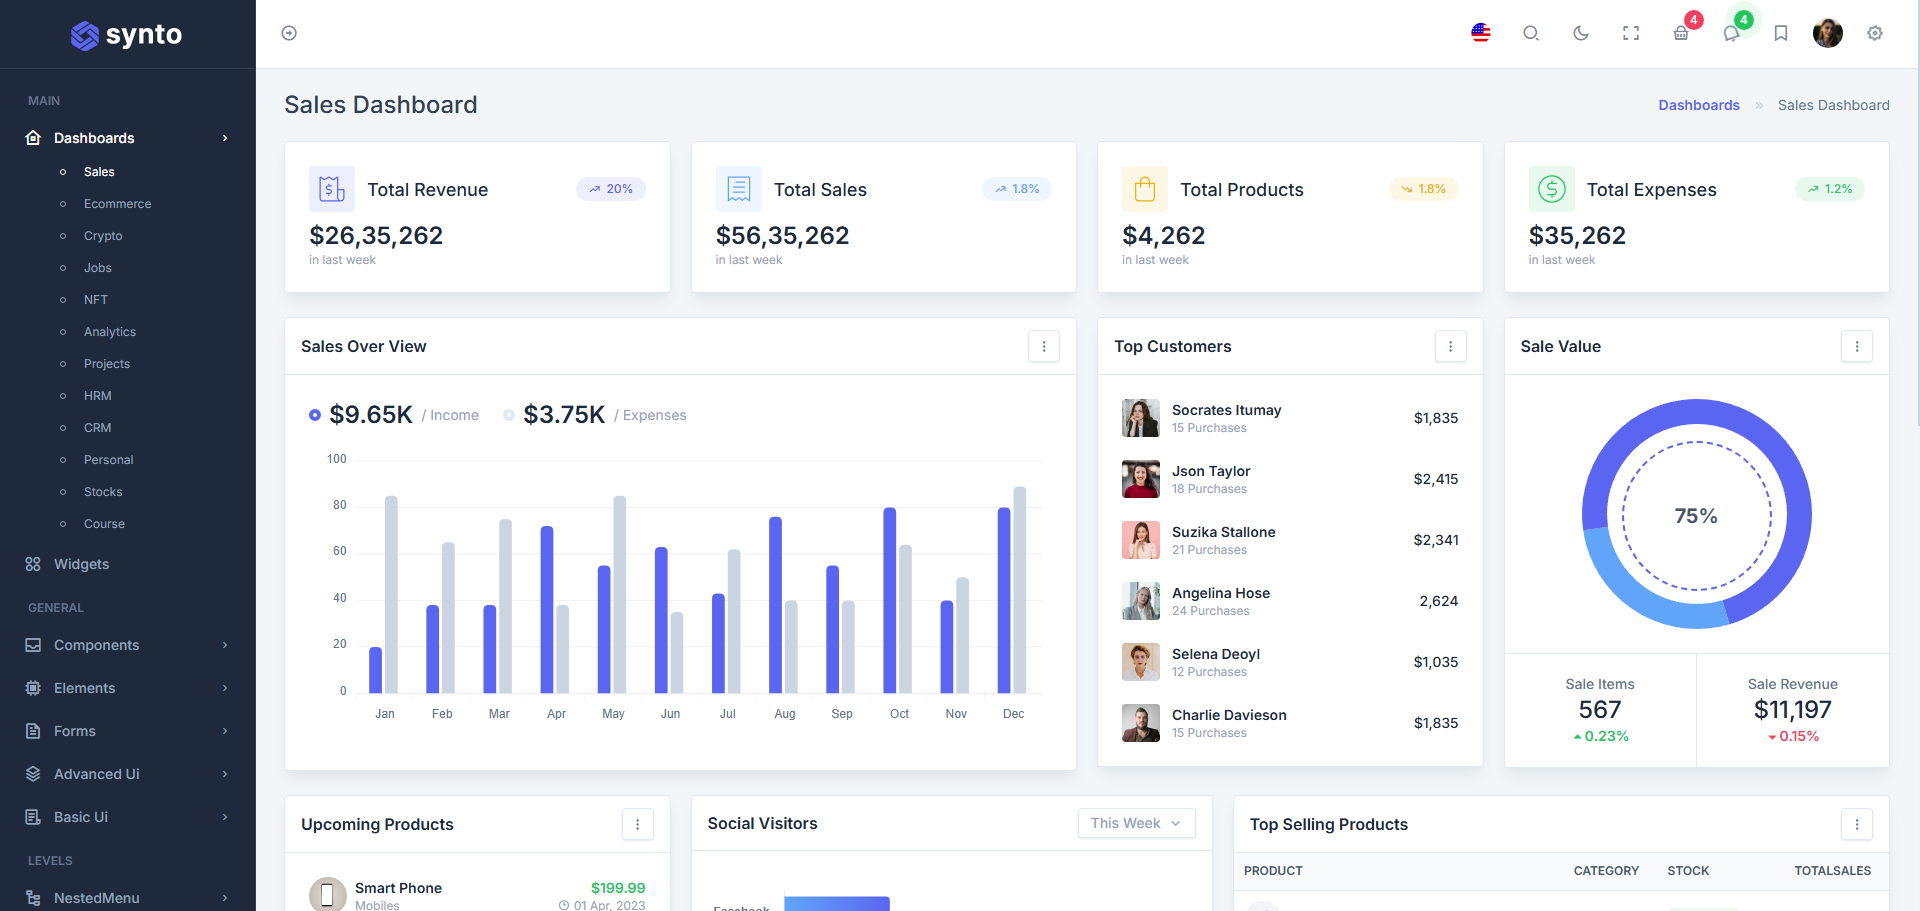
Task: Toggle the Income legend series
Action: coord(394,415)
